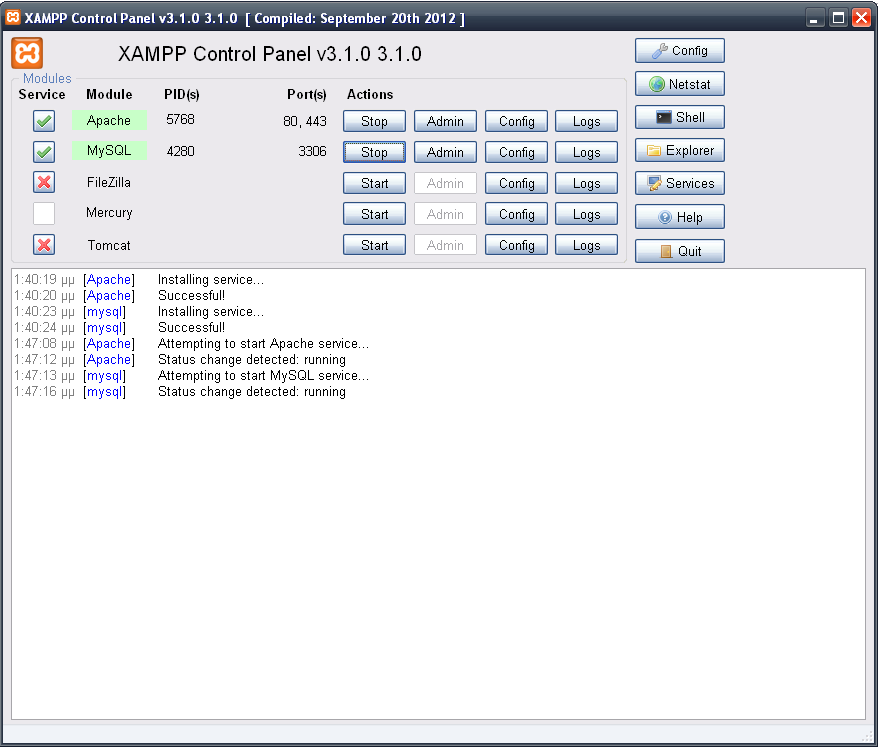
Task: Stop the MySQL module
Action: point(374,152)
